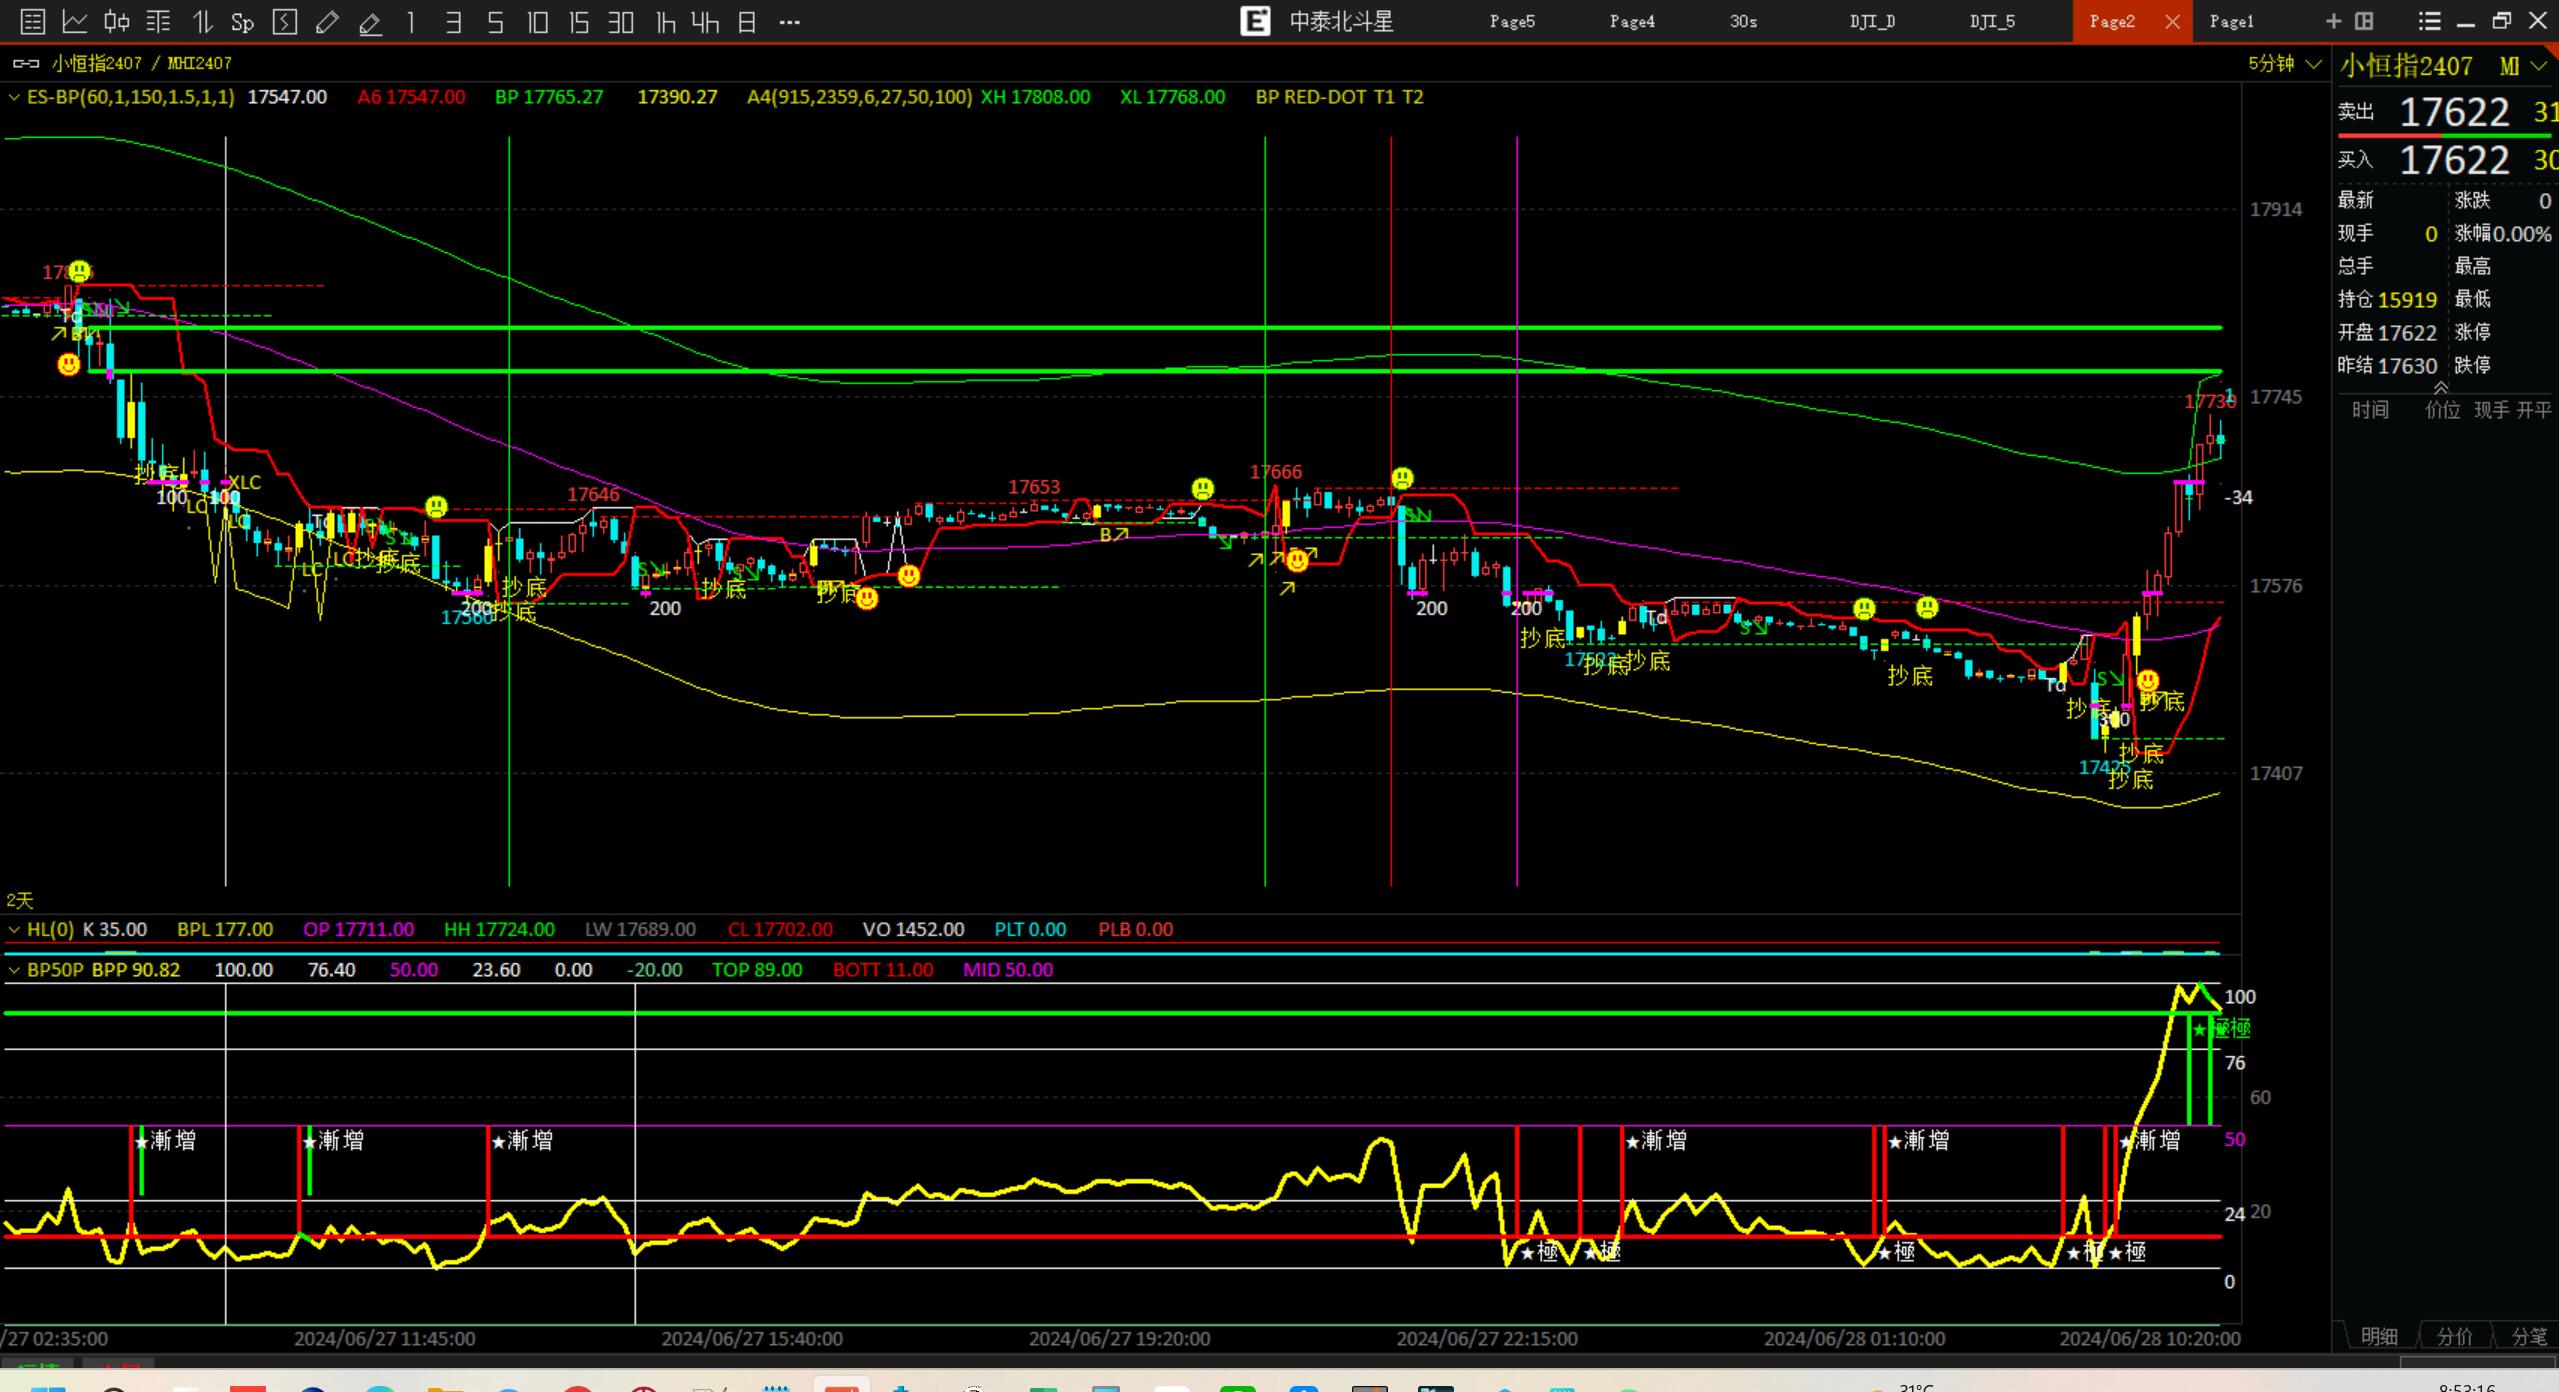Switch to daily period icon

pos(747,21)
